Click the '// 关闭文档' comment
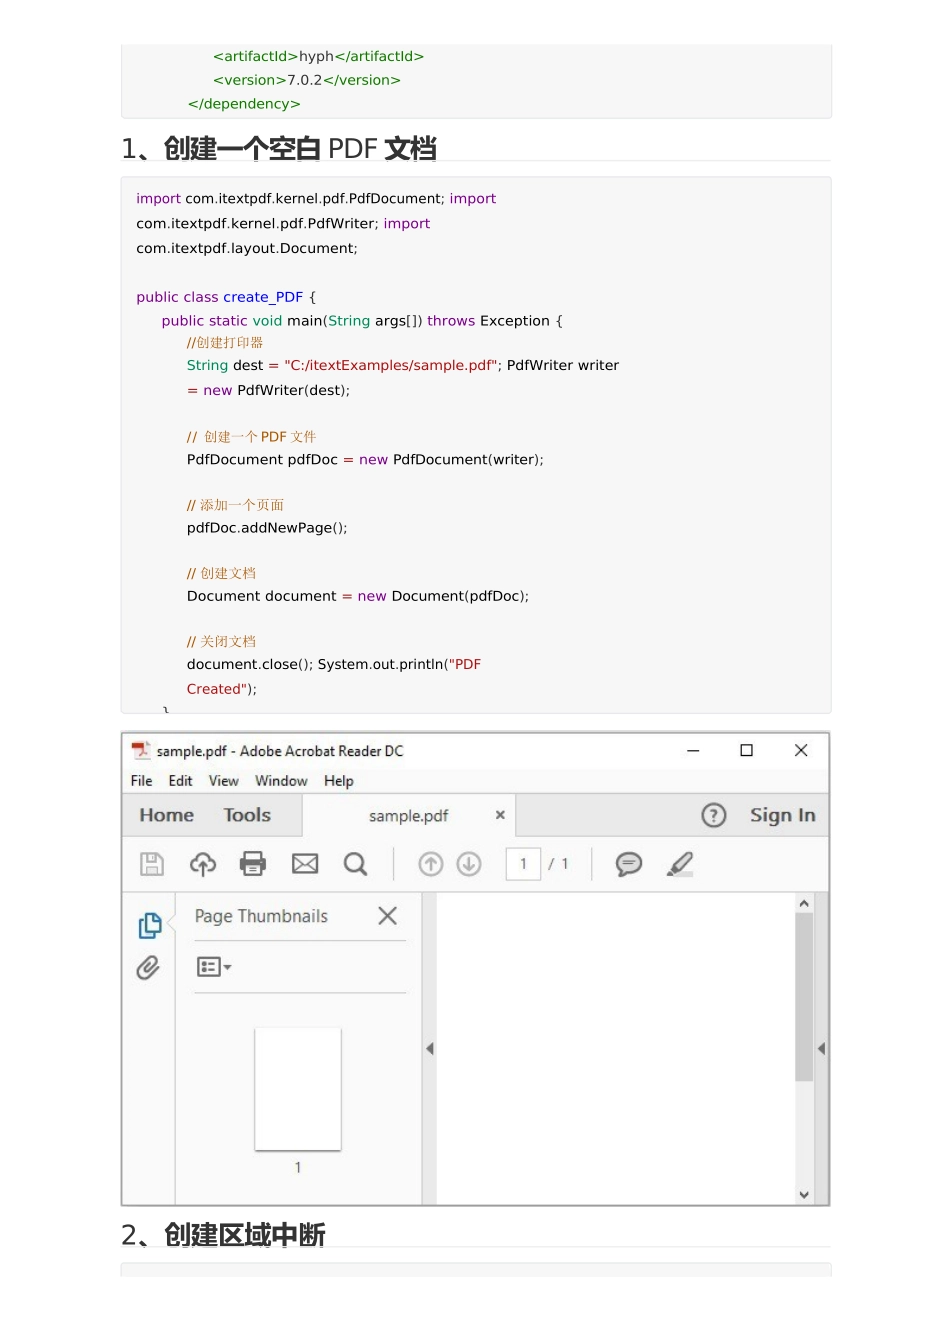This screenshot has width=950, height=1344. [x=221, y=641]
